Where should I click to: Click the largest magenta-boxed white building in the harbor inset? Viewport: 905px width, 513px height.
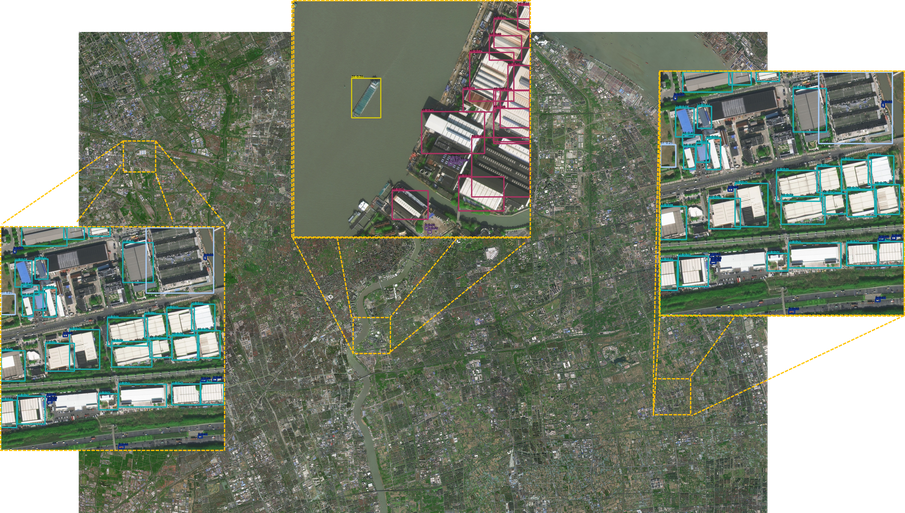[452, 133]
